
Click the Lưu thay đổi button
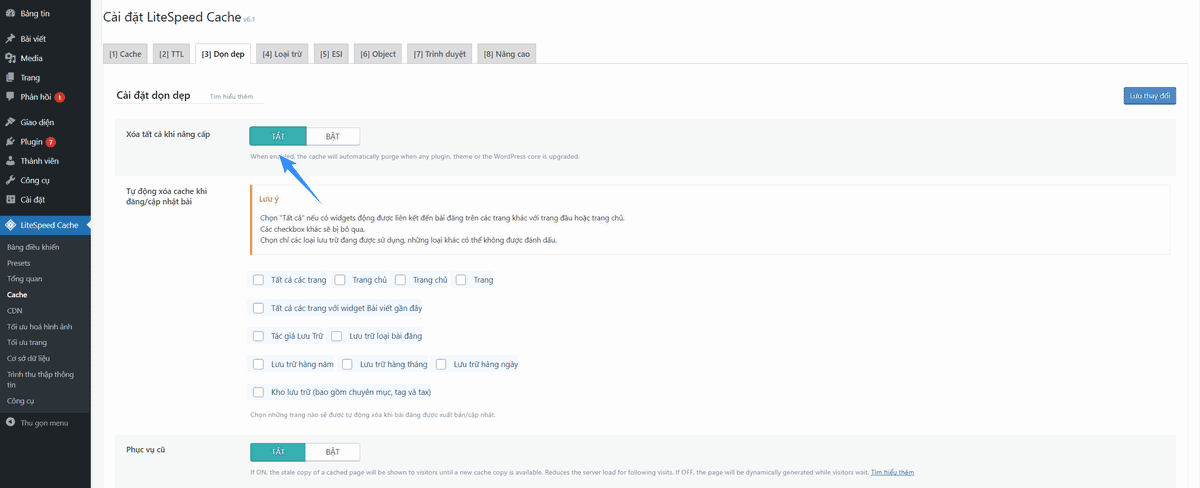click(x=1149, y=96)
